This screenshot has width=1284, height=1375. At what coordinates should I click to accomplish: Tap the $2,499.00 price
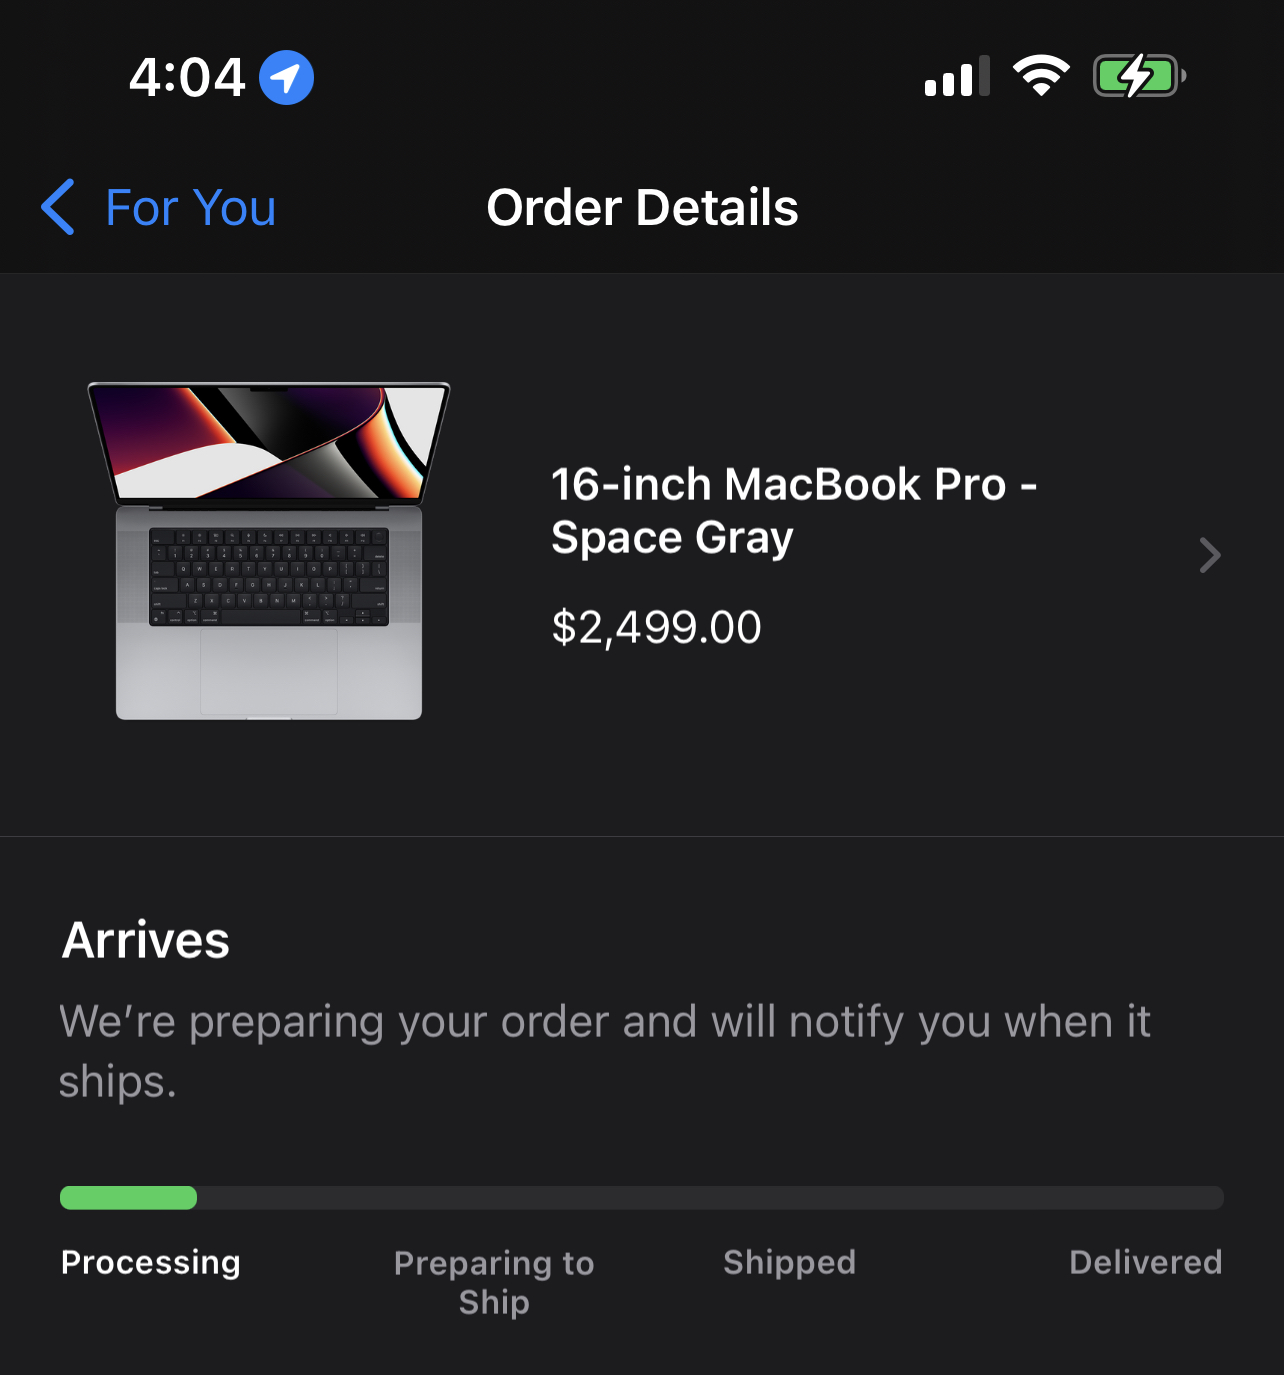point(656,628)
